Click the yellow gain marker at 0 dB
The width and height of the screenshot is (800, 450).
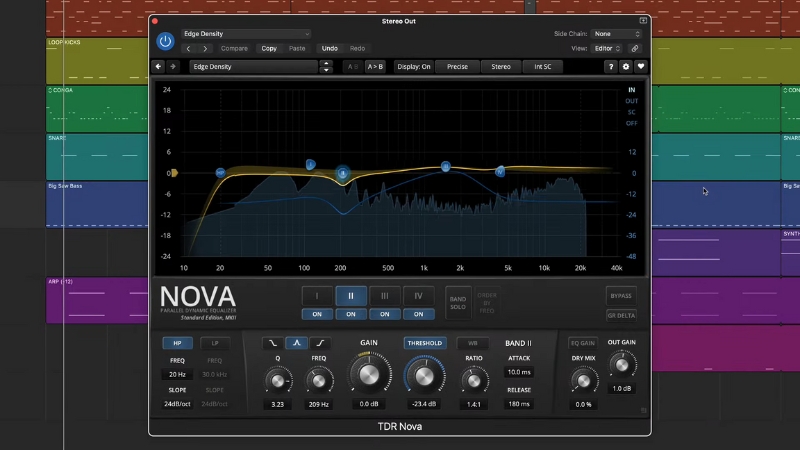pyautogui.click(x=174, y=173)
